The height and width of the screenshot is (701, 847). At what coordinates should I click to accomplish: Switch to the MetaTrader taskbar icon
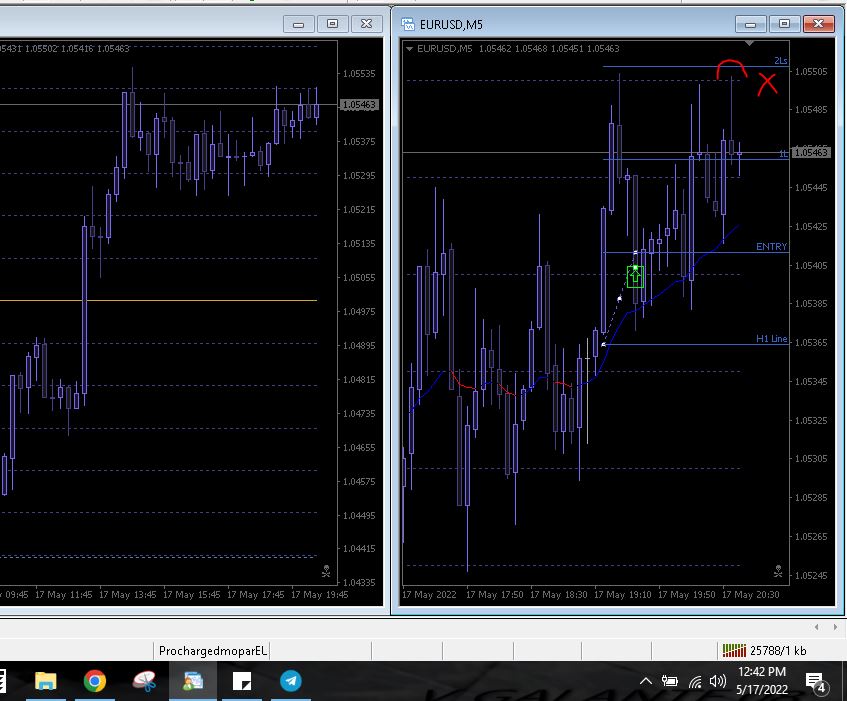(x=193, y=681)
